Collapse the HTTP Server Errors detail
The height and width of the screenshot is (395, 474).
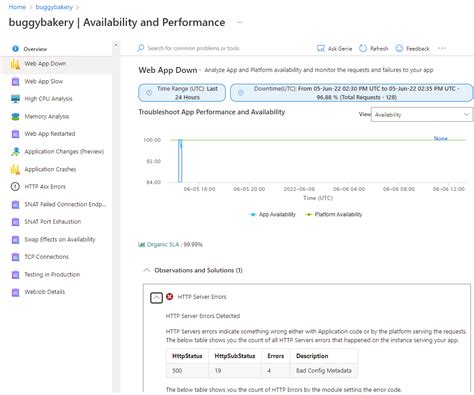(156, 297)
